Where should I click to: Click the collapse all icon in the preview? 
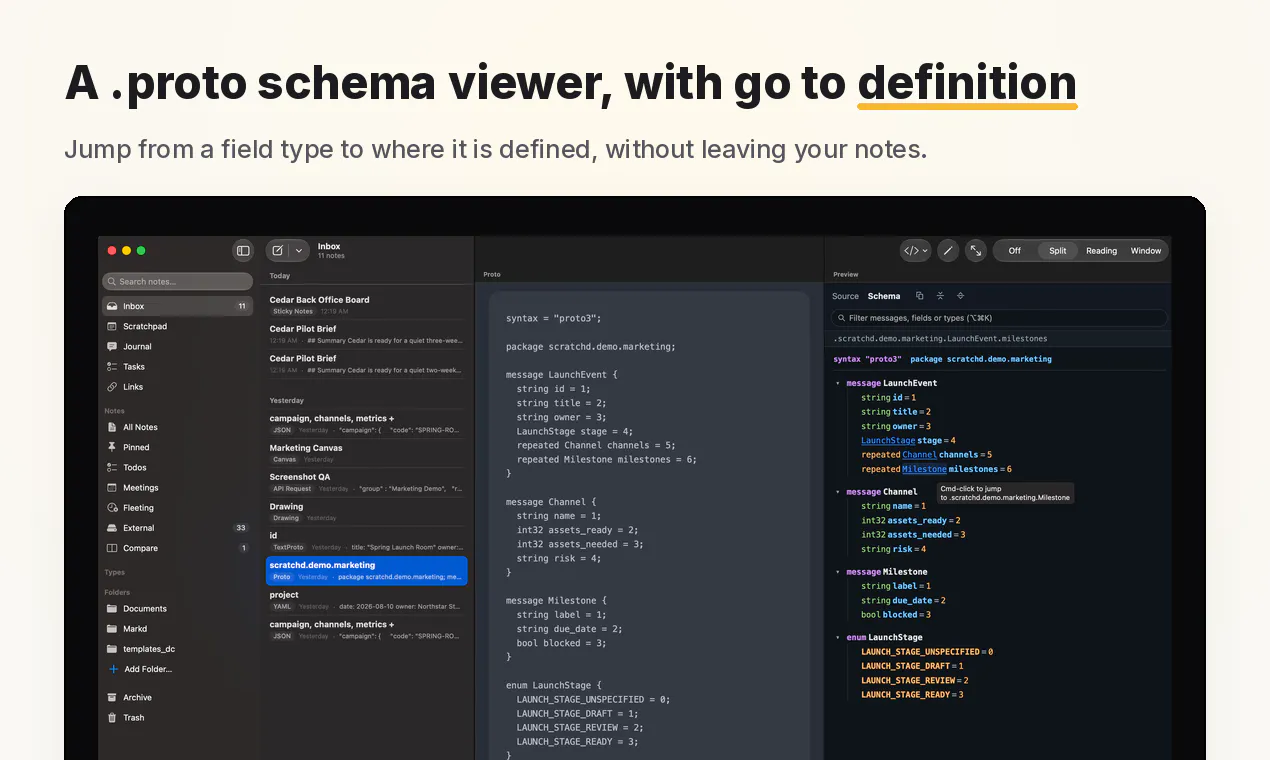tap(940, 296)
